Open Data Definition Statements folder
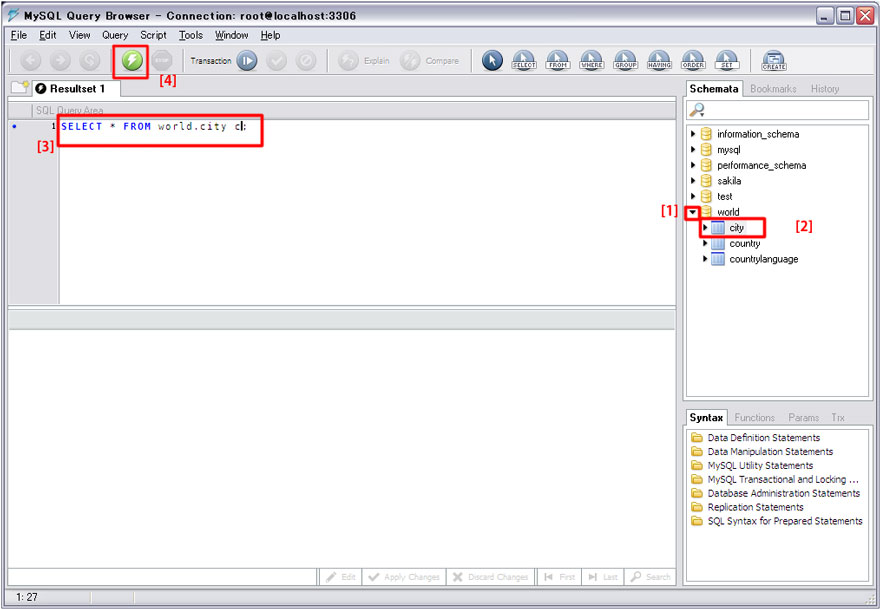Viewport: 880px width, 609px height. click(755, 437)
